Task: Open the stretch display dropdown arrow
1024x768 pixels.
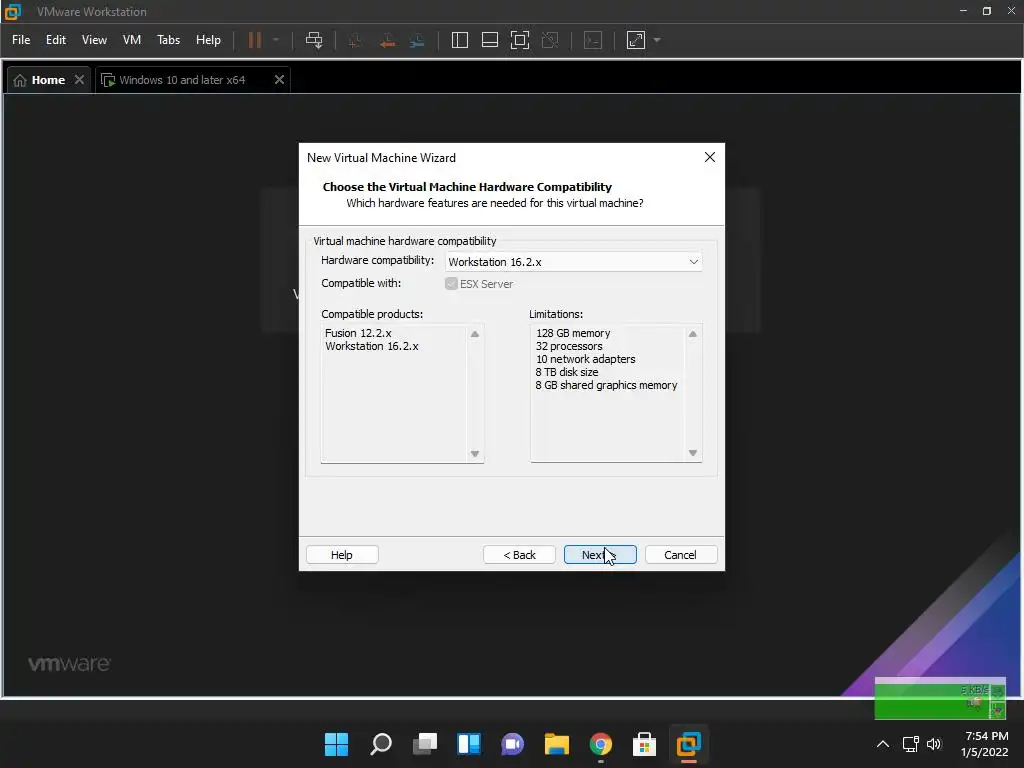Action: [x=657, y=40]
